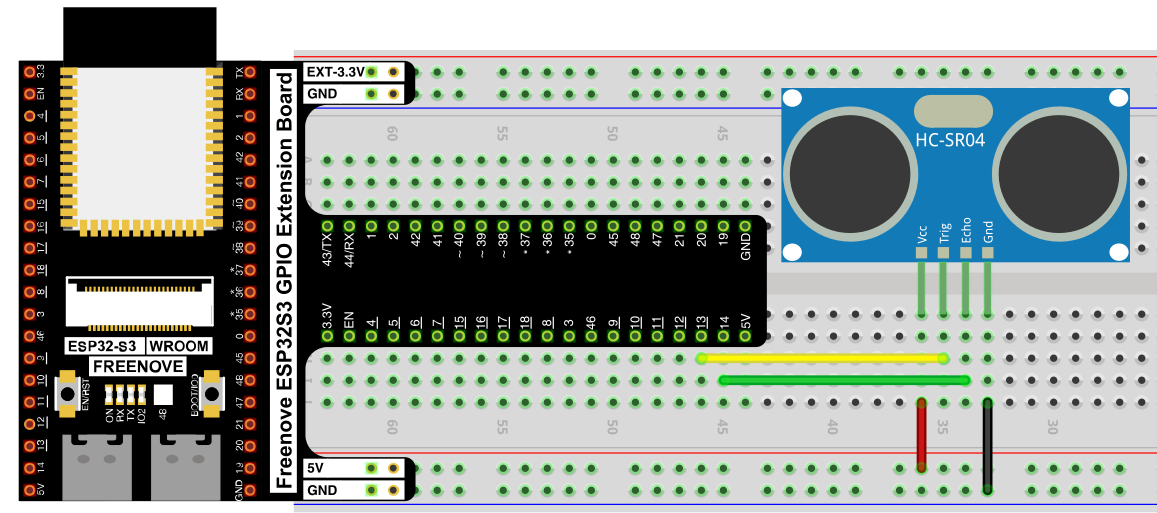This screenshot has height=513, width=1157.
Task: Click the HC-SR04 top-left mounting hole
Action: [792, 98]
